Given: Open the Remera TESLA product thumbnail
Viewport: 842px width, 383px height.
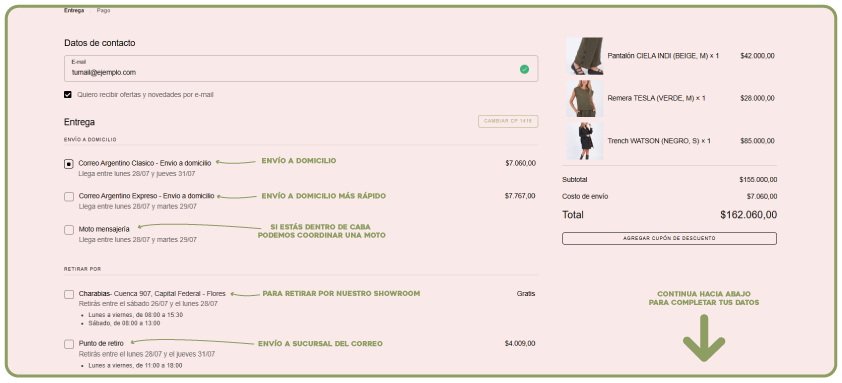Looking at the screenshot, I should [584, 98].
